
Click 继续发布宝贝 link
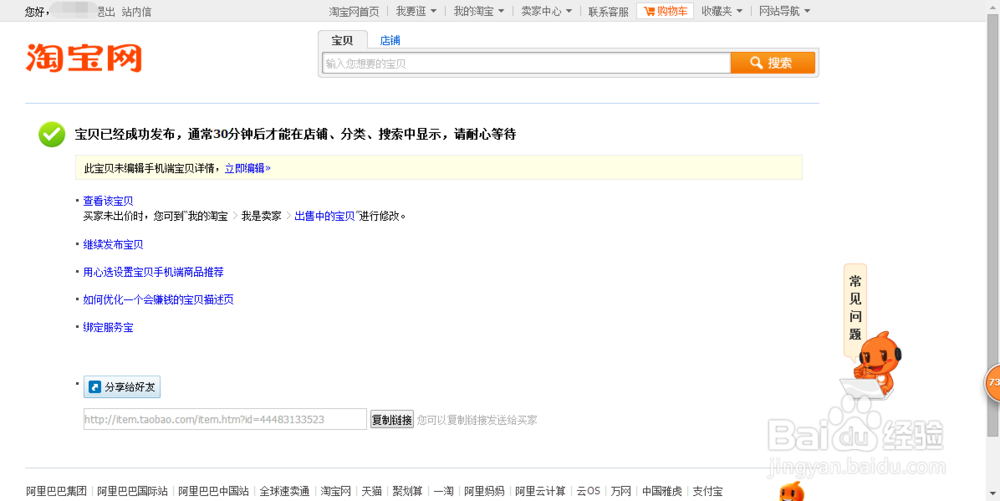coord(114,244)
